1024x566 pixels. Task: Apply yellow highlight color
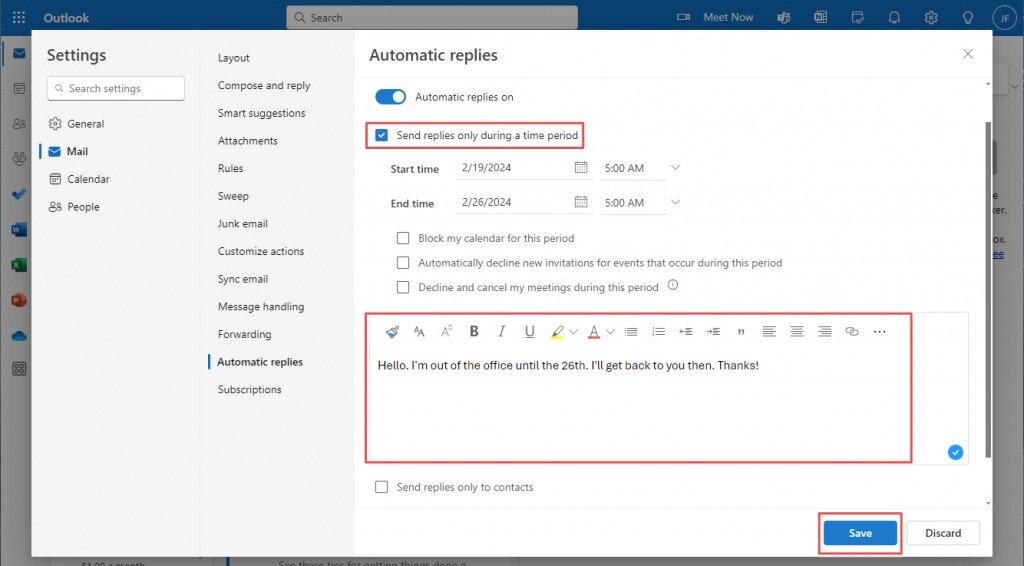(x=557, y=332)
